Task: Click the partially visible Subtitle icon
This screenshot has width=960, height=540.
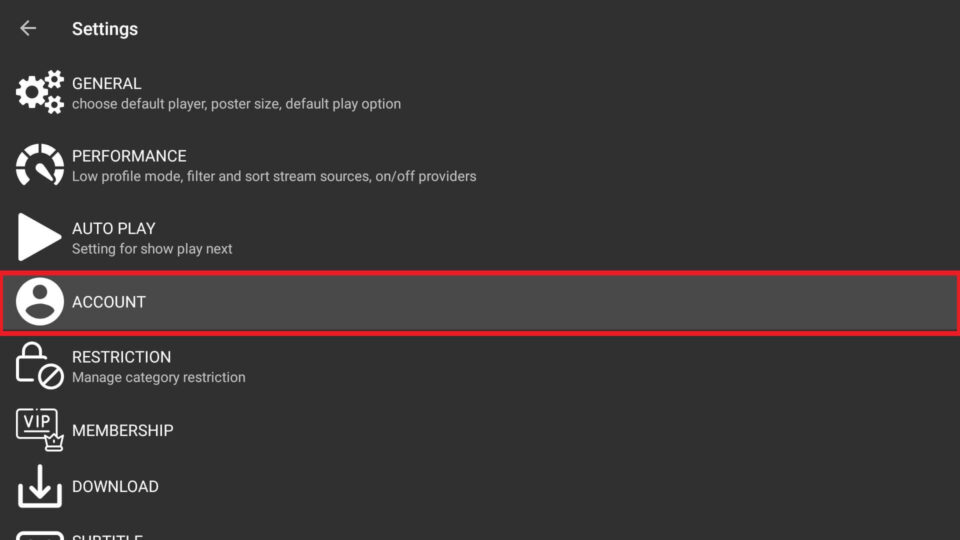Action: click(40, 535)
